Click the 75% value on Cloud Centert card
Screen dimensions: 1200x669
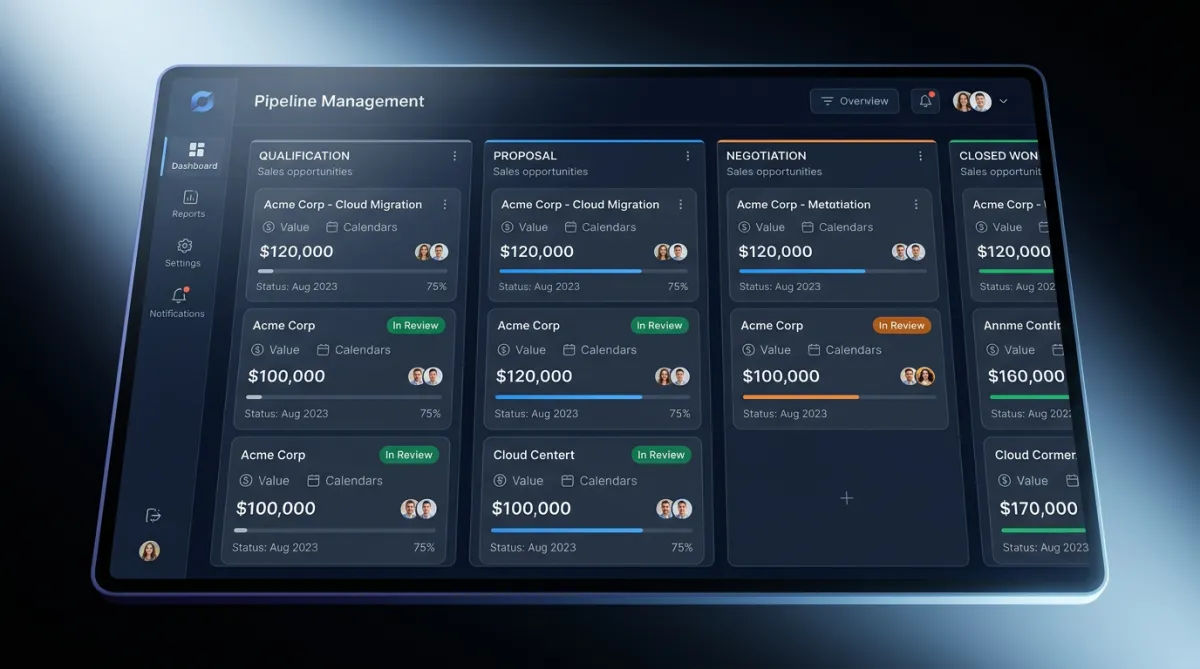(682, 547)
